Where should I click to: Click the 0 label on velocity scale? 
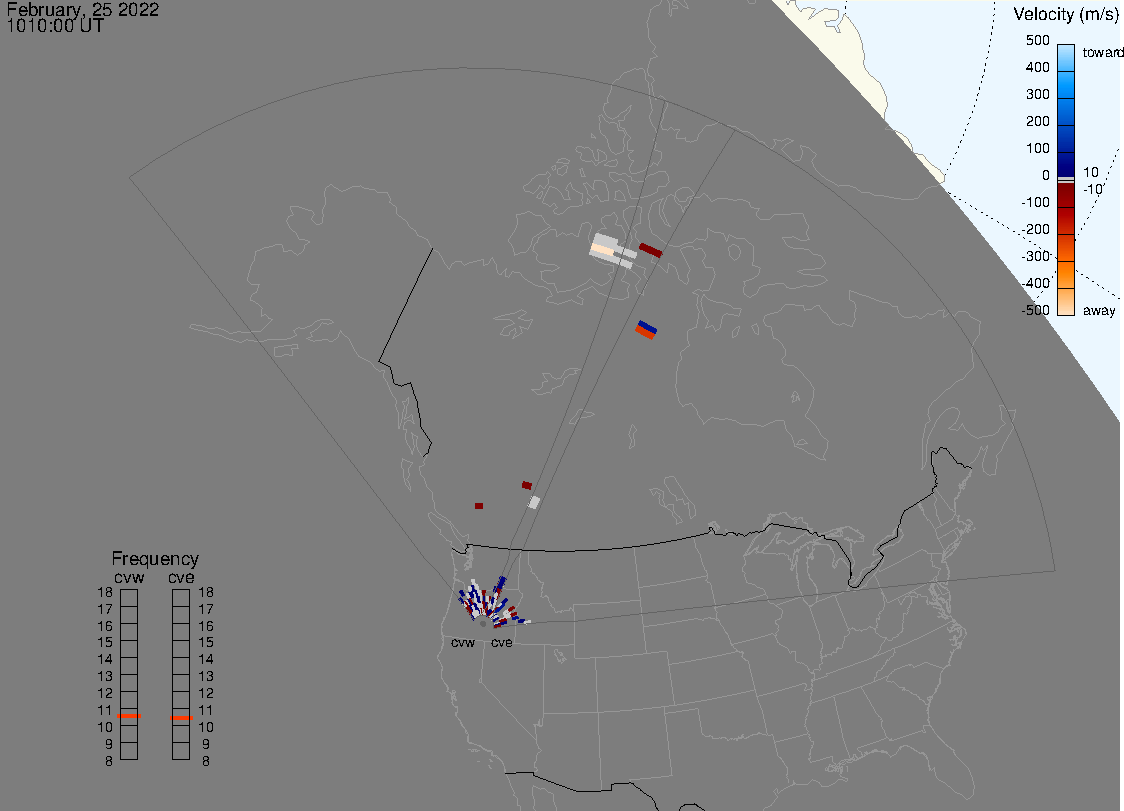click(x=1046, y=176)
